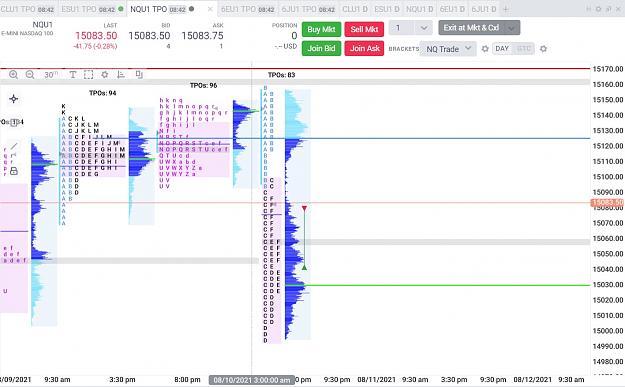Open the 6JU1 D tab
Viewport: 625px width, 387px height.
pyautogui.click(x=484, y=9)
